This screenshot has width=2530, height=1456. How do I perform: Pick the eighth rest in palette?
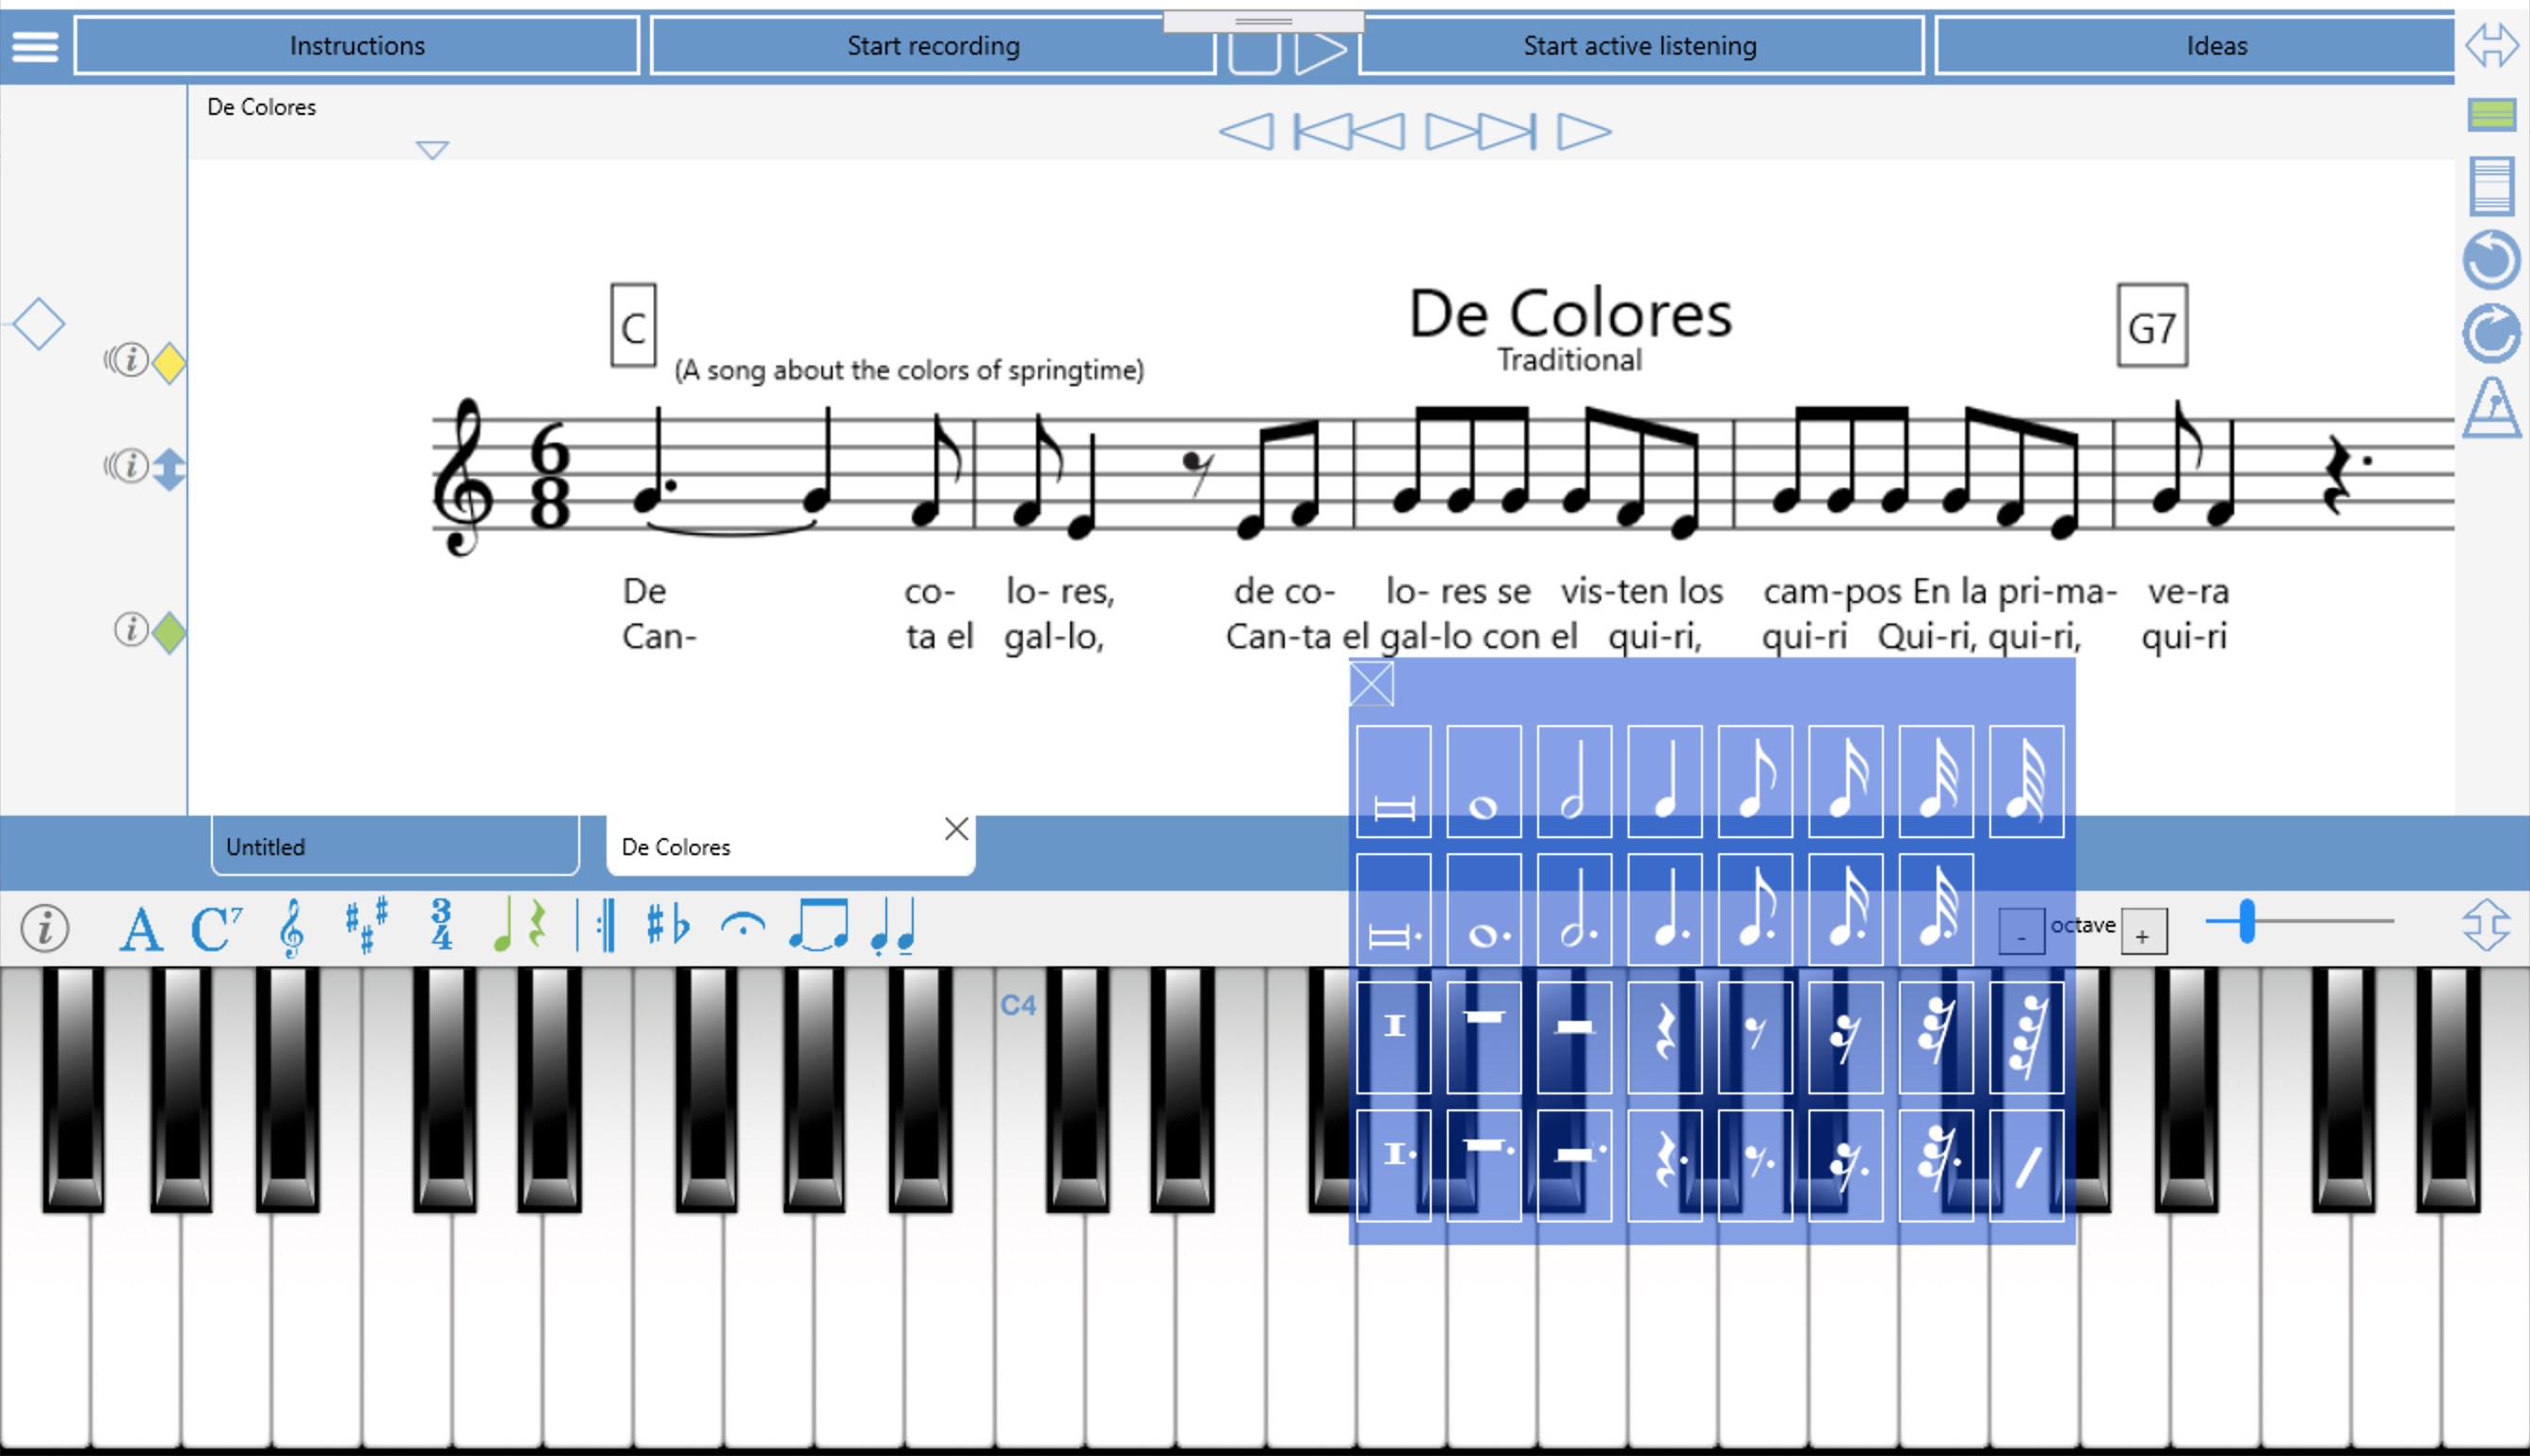(x=1754, y=1036)
